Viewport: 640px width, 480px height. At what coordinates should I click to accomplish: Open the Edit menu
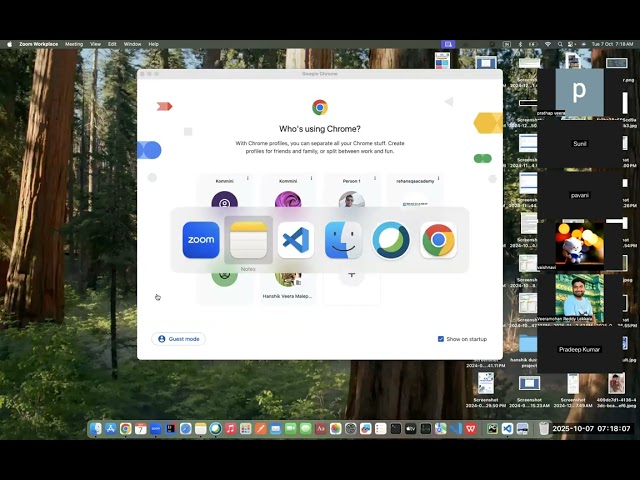[x=112, y=44]
